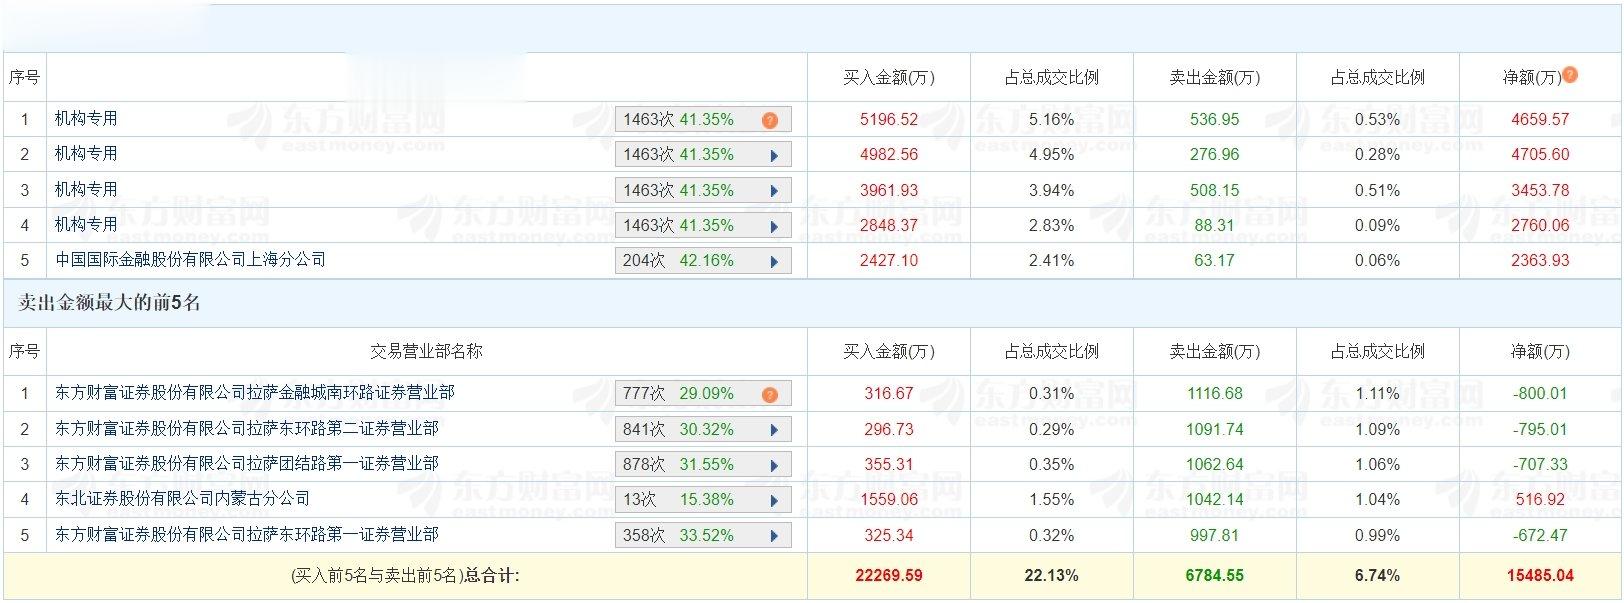Open 东方财富证券拉萨团结路第一证券营业部 link

246,464
